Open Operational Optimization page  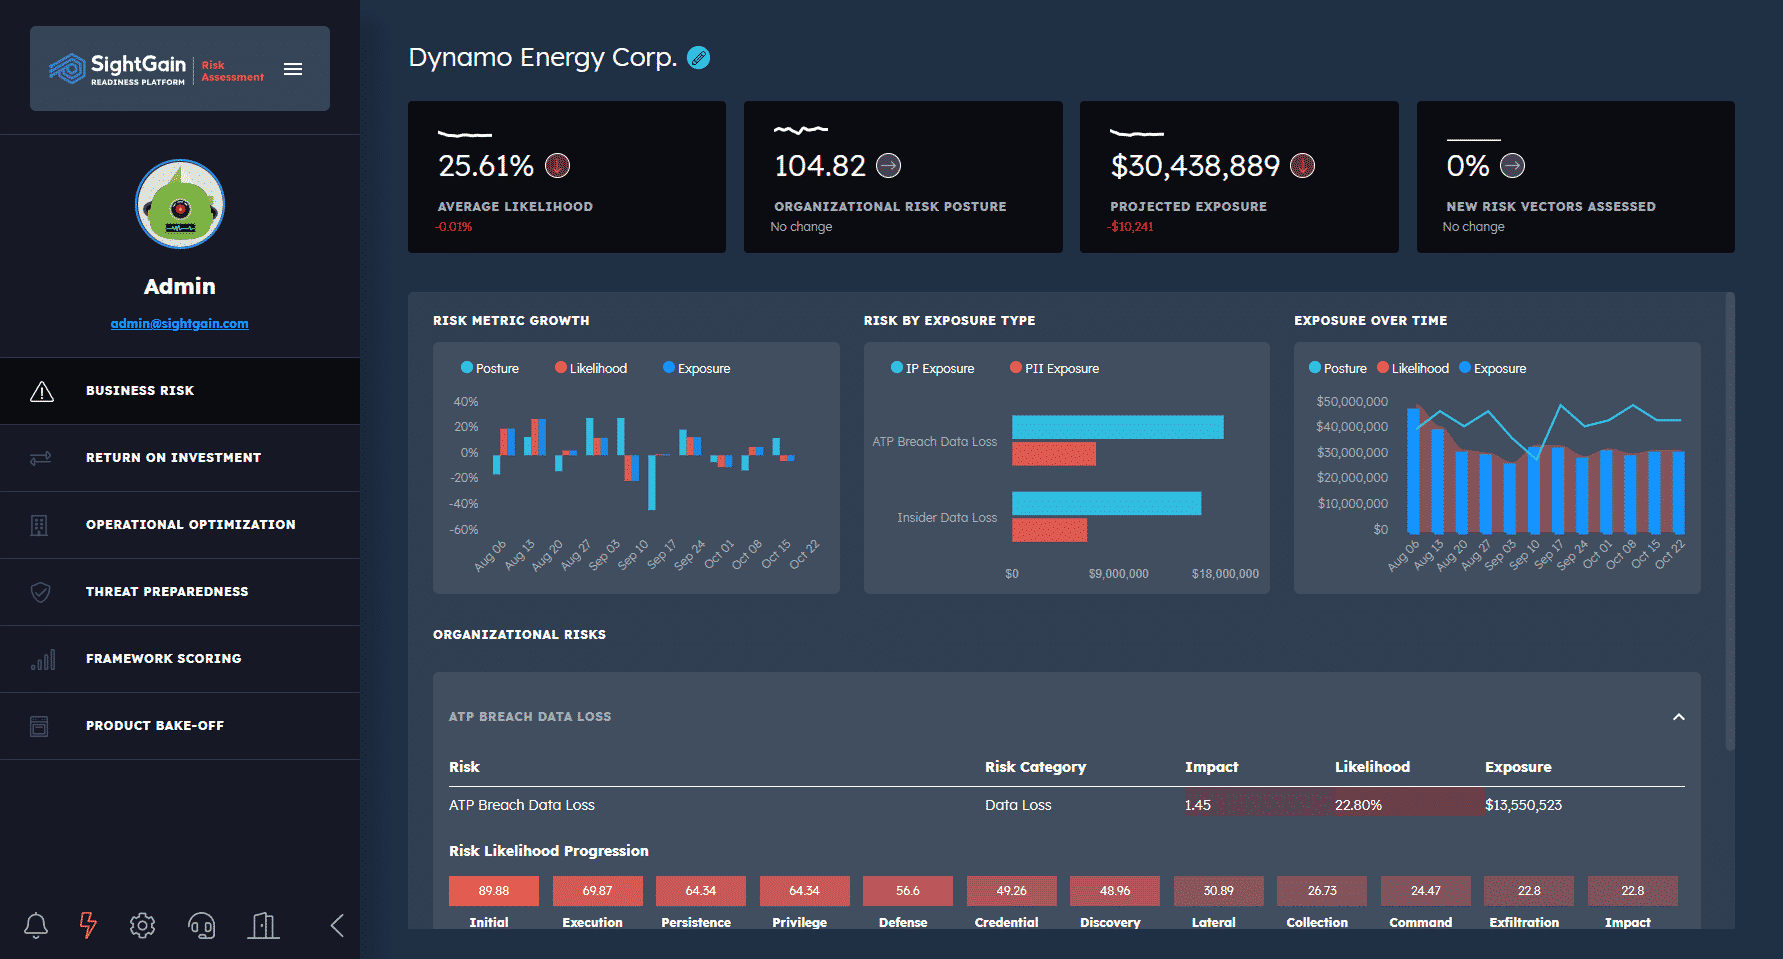(x=180, y=525)
